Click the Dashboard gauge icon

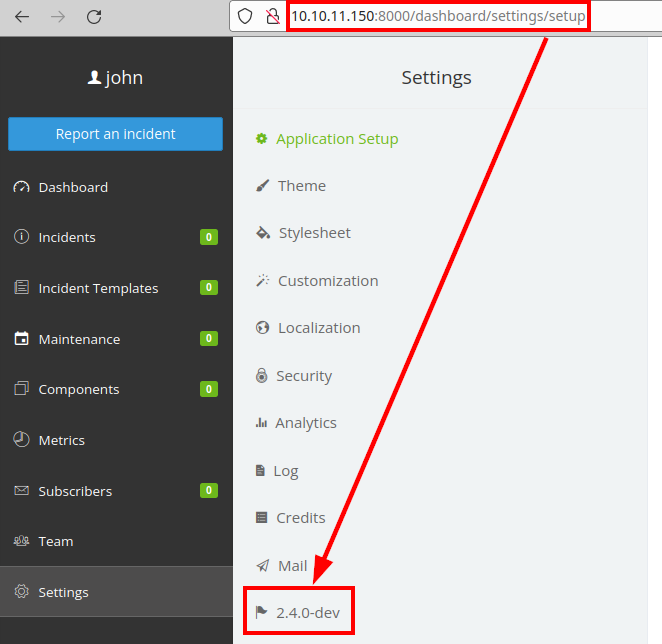coord(21,187)
